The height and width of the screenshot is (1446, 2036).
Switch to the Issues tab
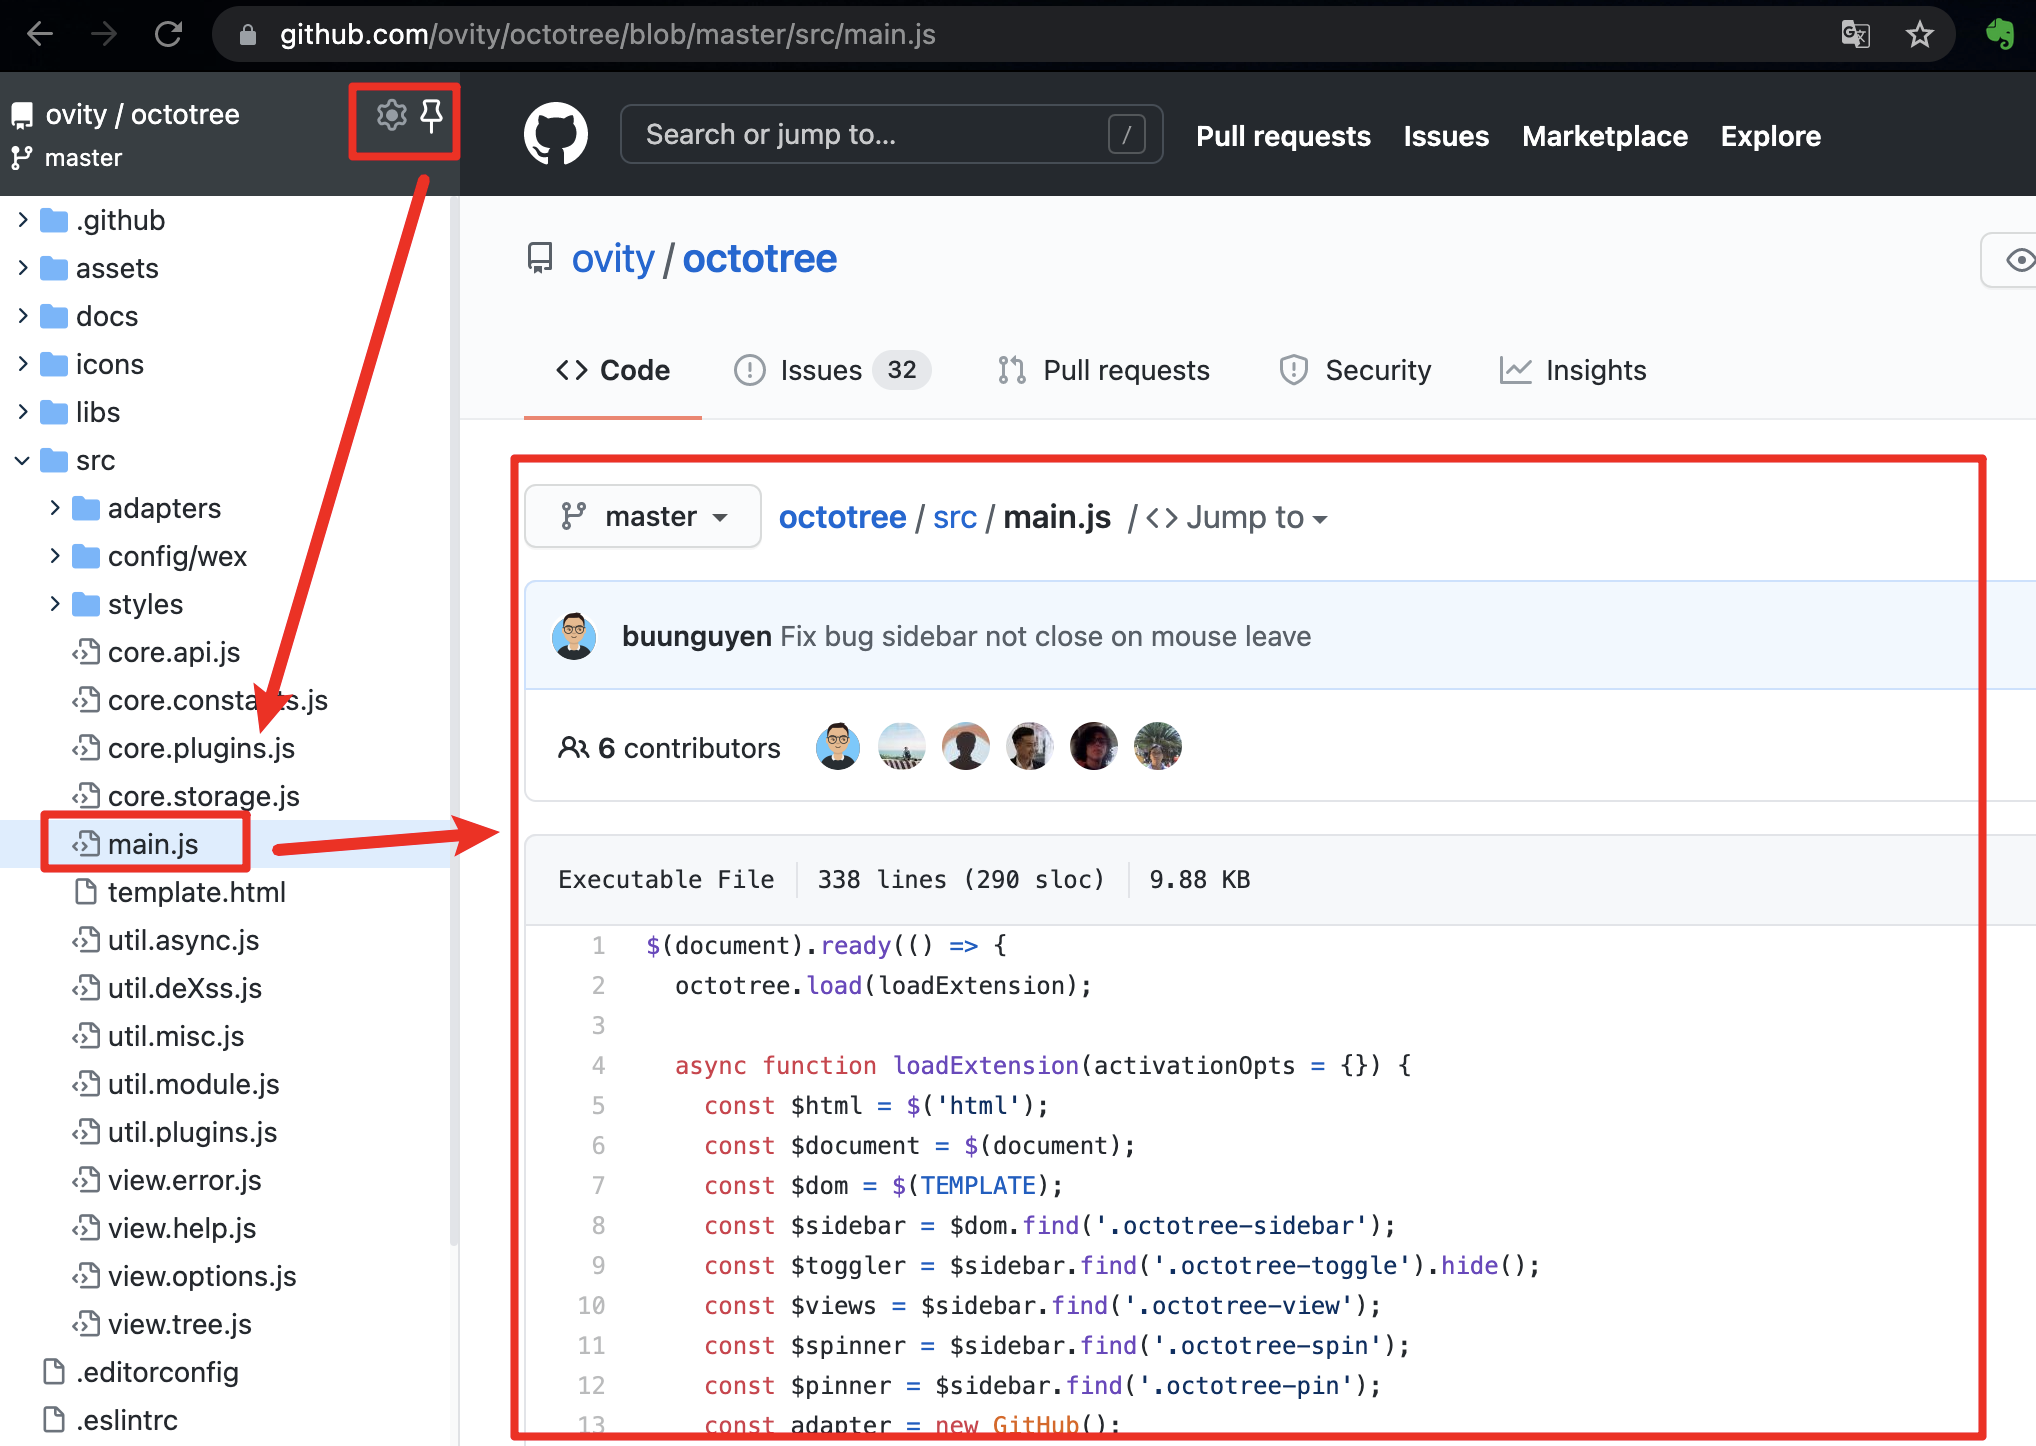[820, 370]
